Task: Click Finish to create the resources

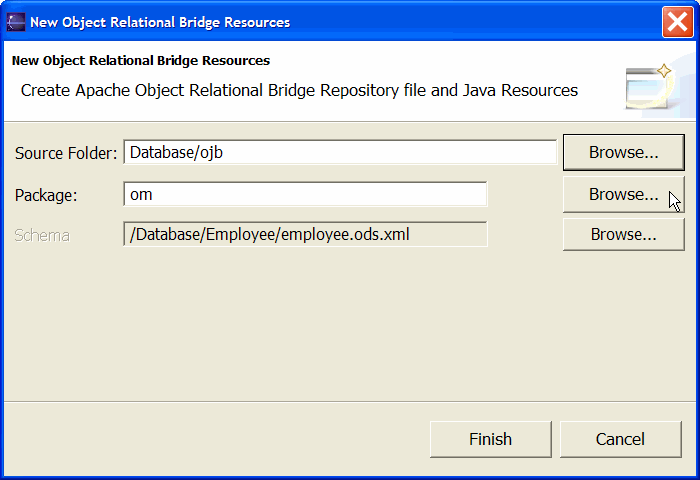Action: click(491, 439)
